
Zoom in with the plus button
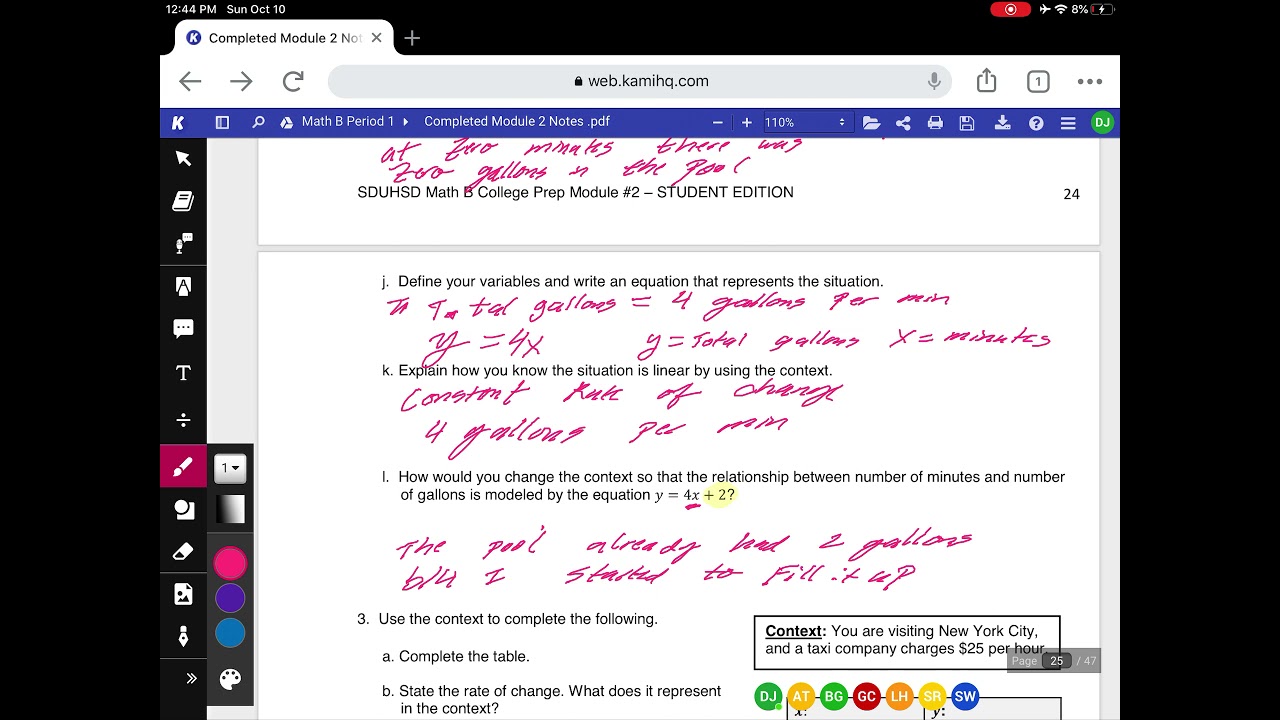746,122
